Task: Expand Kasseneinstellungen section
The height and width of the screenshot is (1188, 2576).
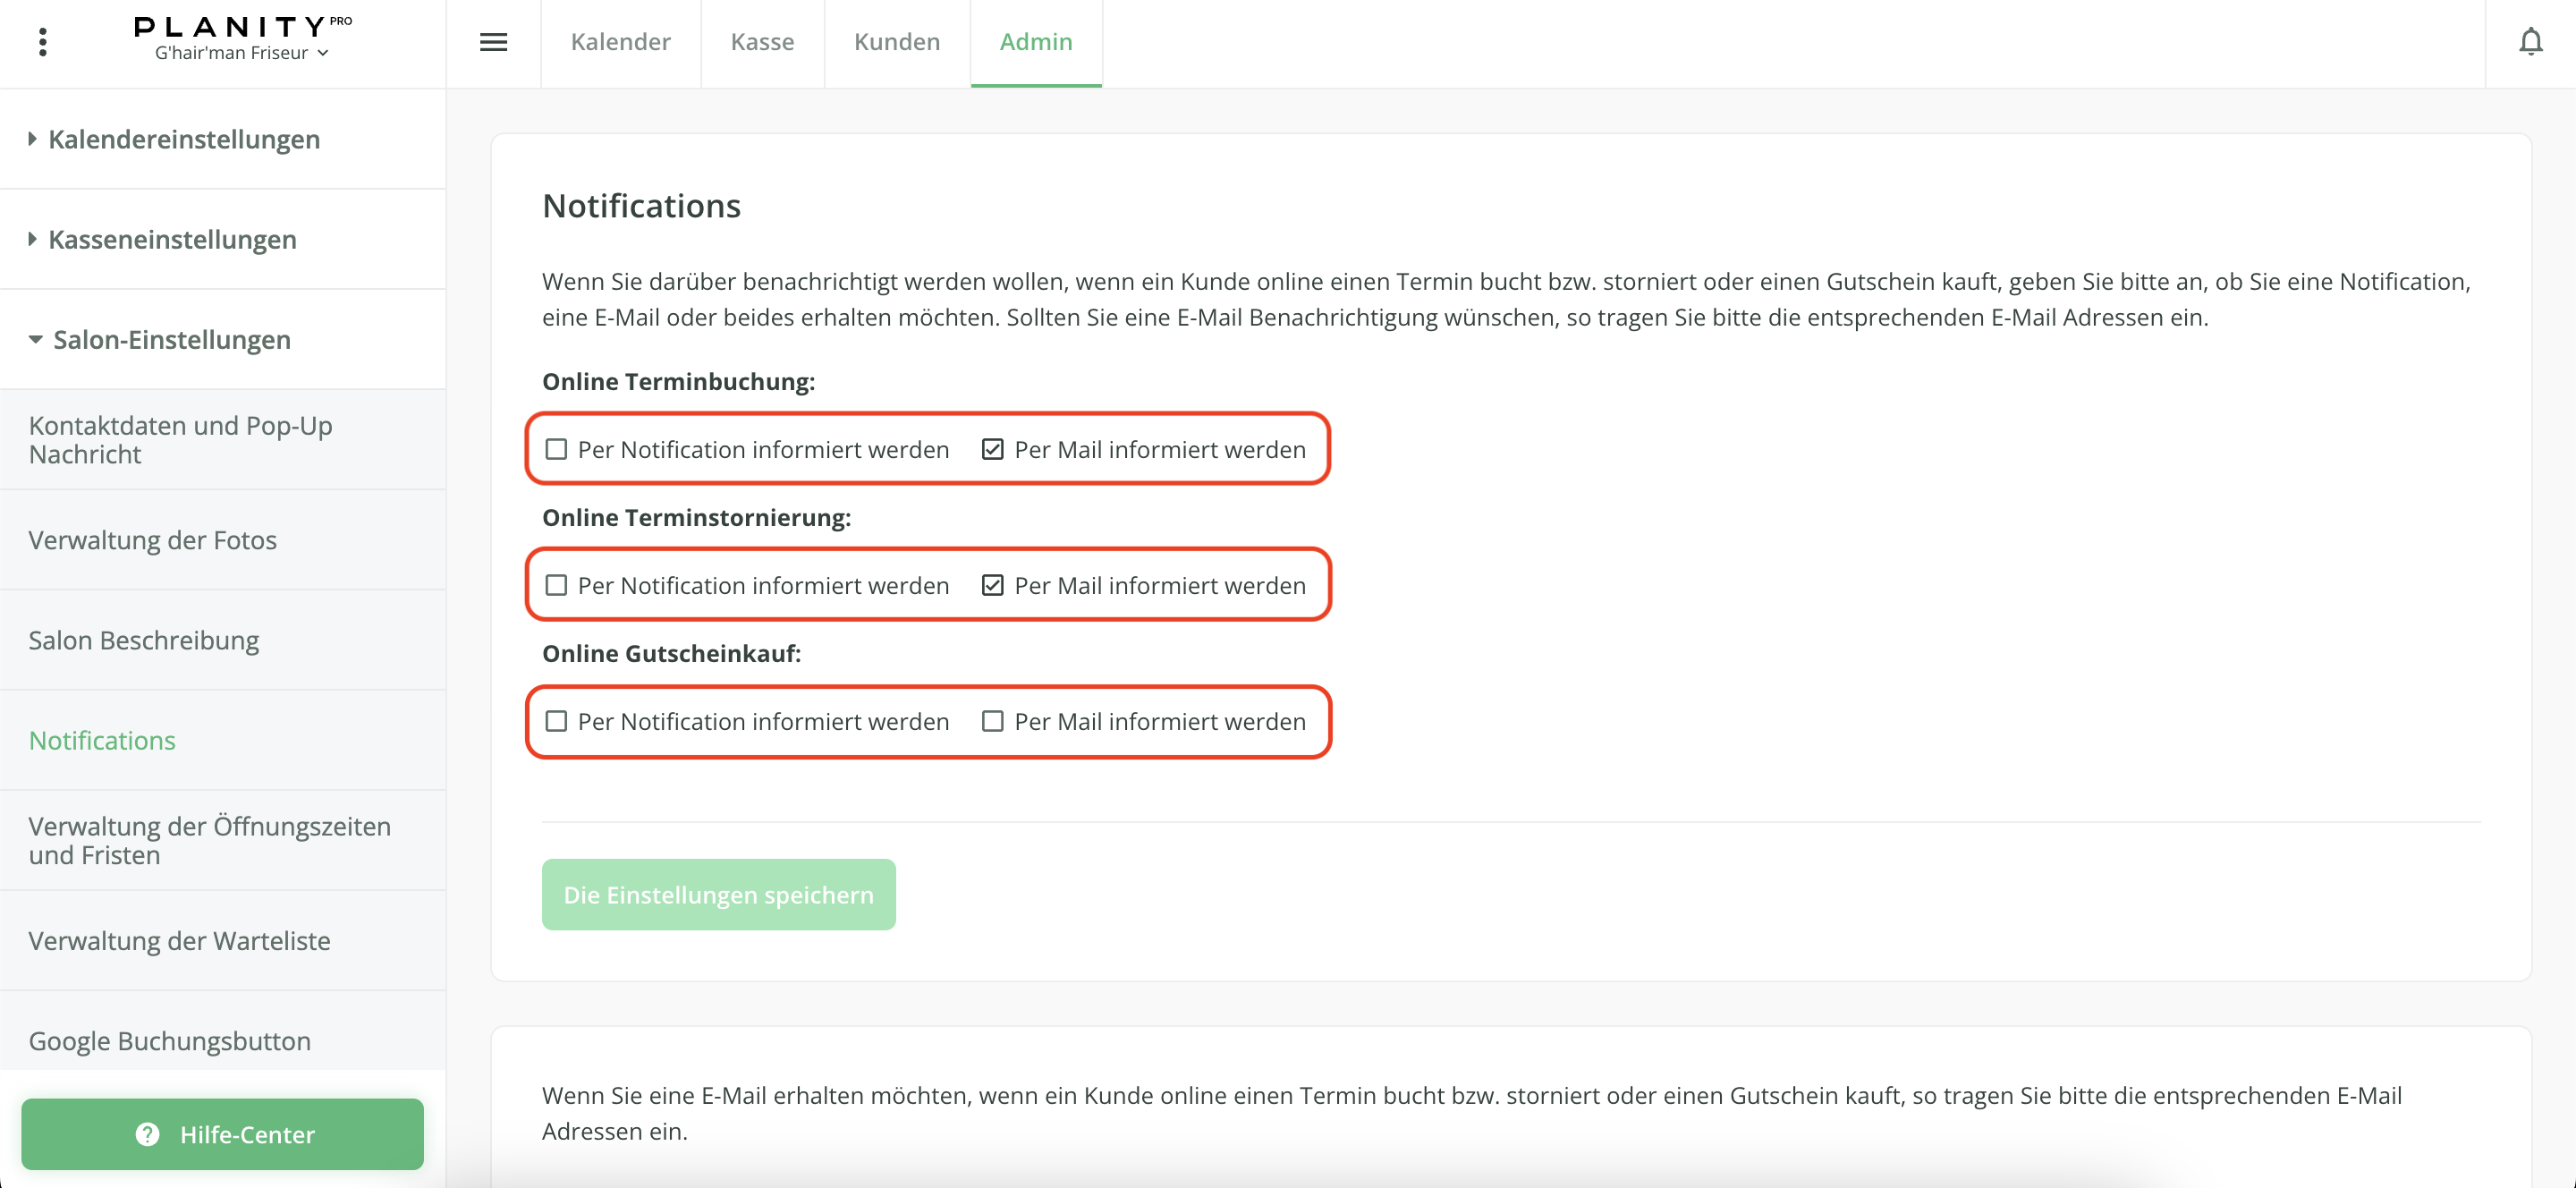Action: tap(172, 239)
